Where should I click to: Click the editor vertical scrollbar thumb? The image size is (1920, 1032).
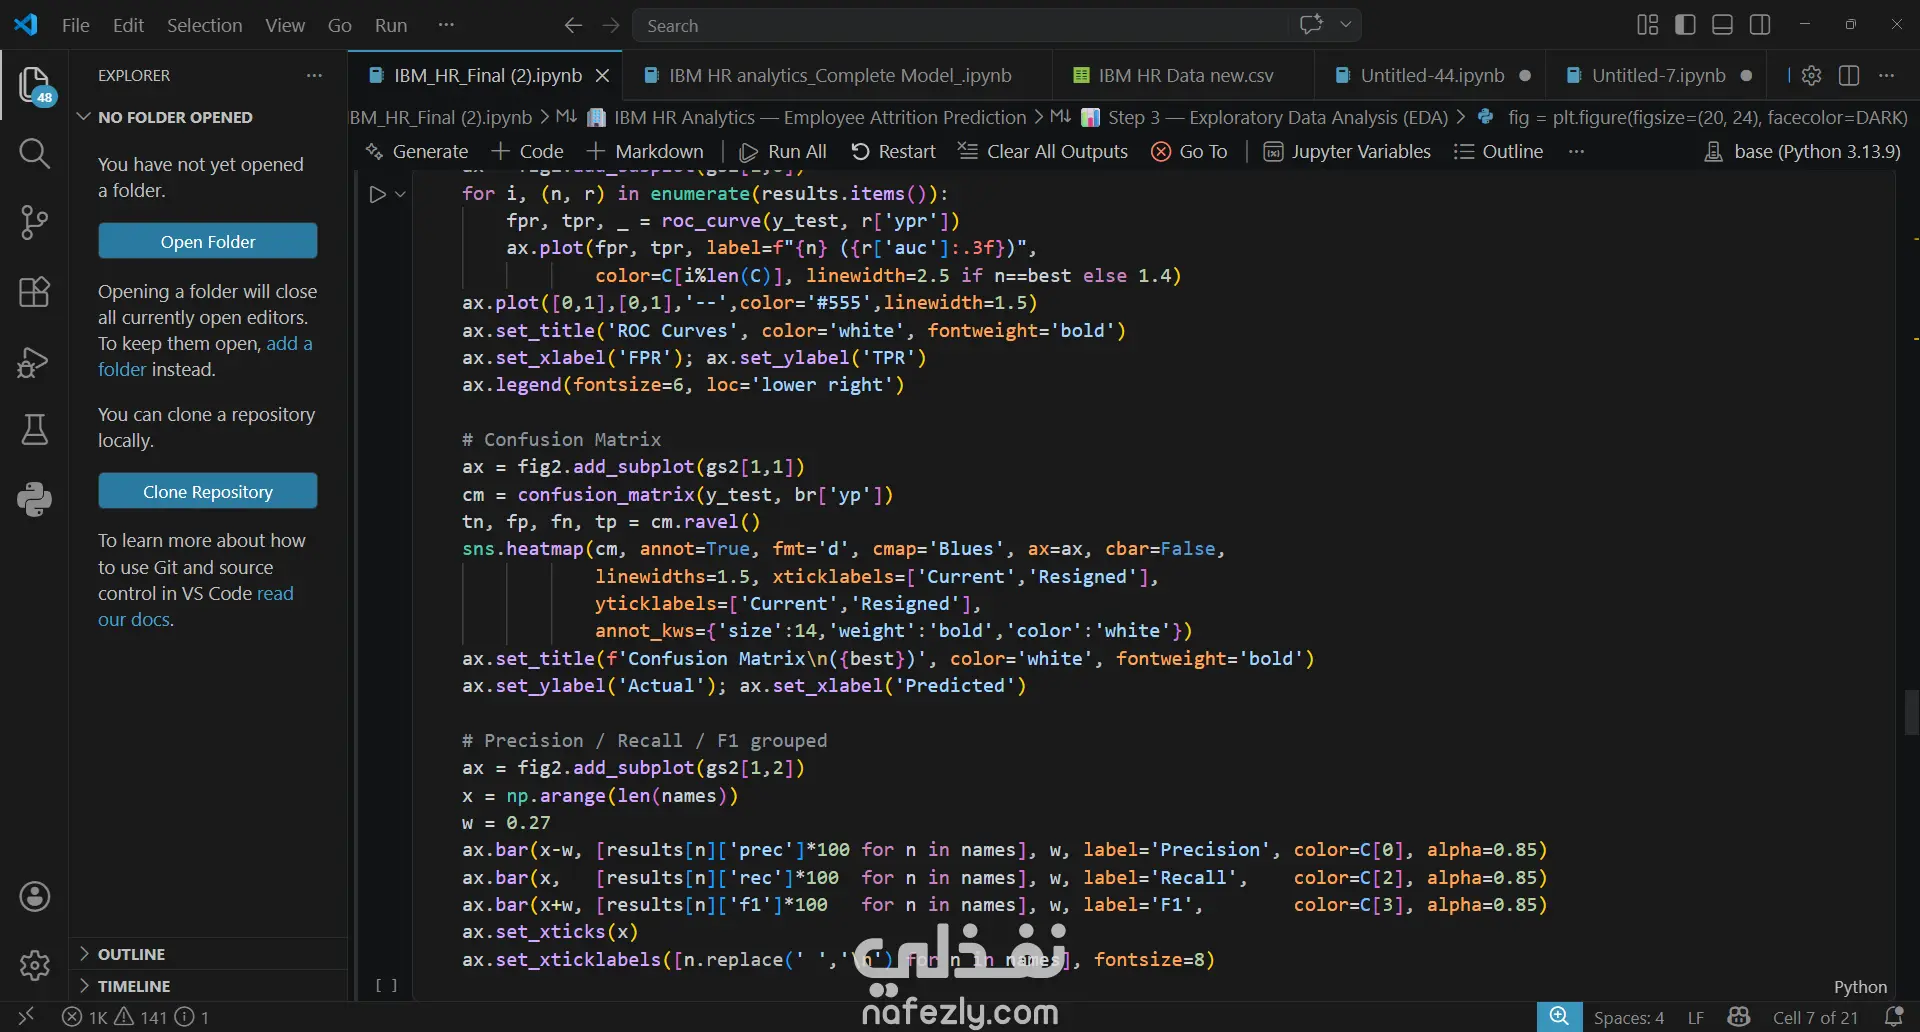click(x=1911, y=713)
